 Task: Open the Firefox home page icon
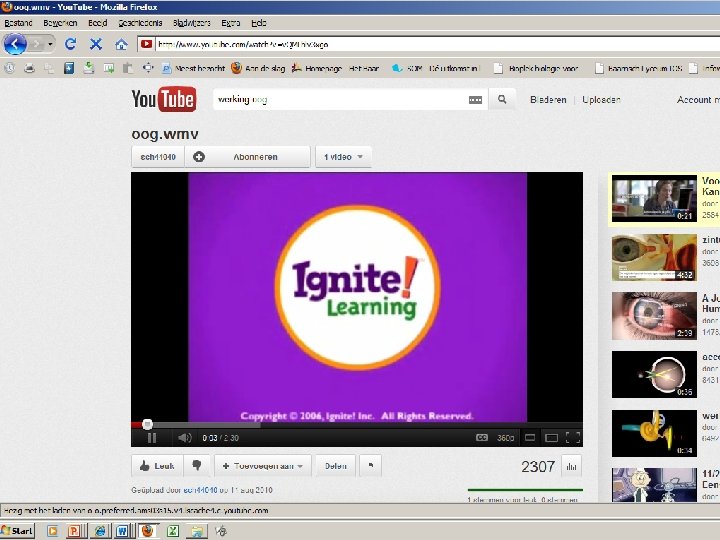tap(121, 45)
